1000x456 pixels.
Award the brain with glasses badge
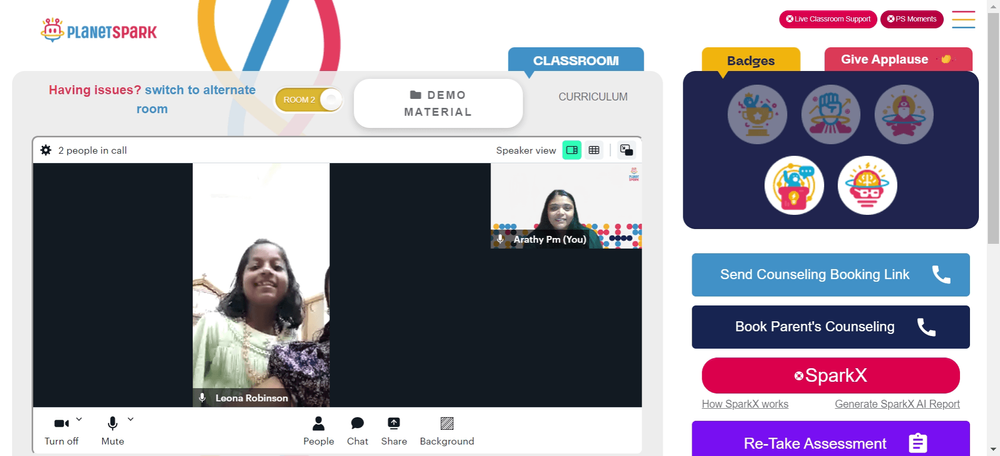click(867, 186)
